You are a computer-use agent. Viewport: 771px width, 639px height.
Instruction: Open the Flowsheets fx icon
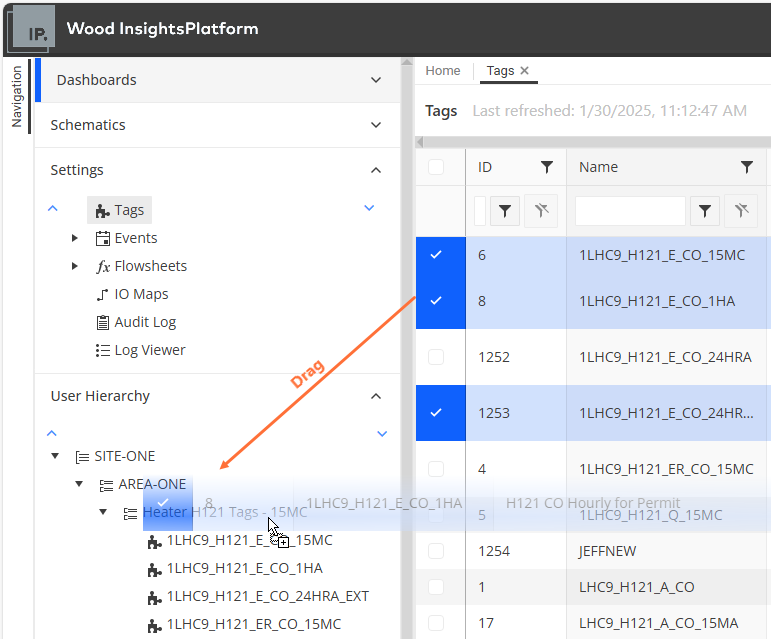coord(102,266)
